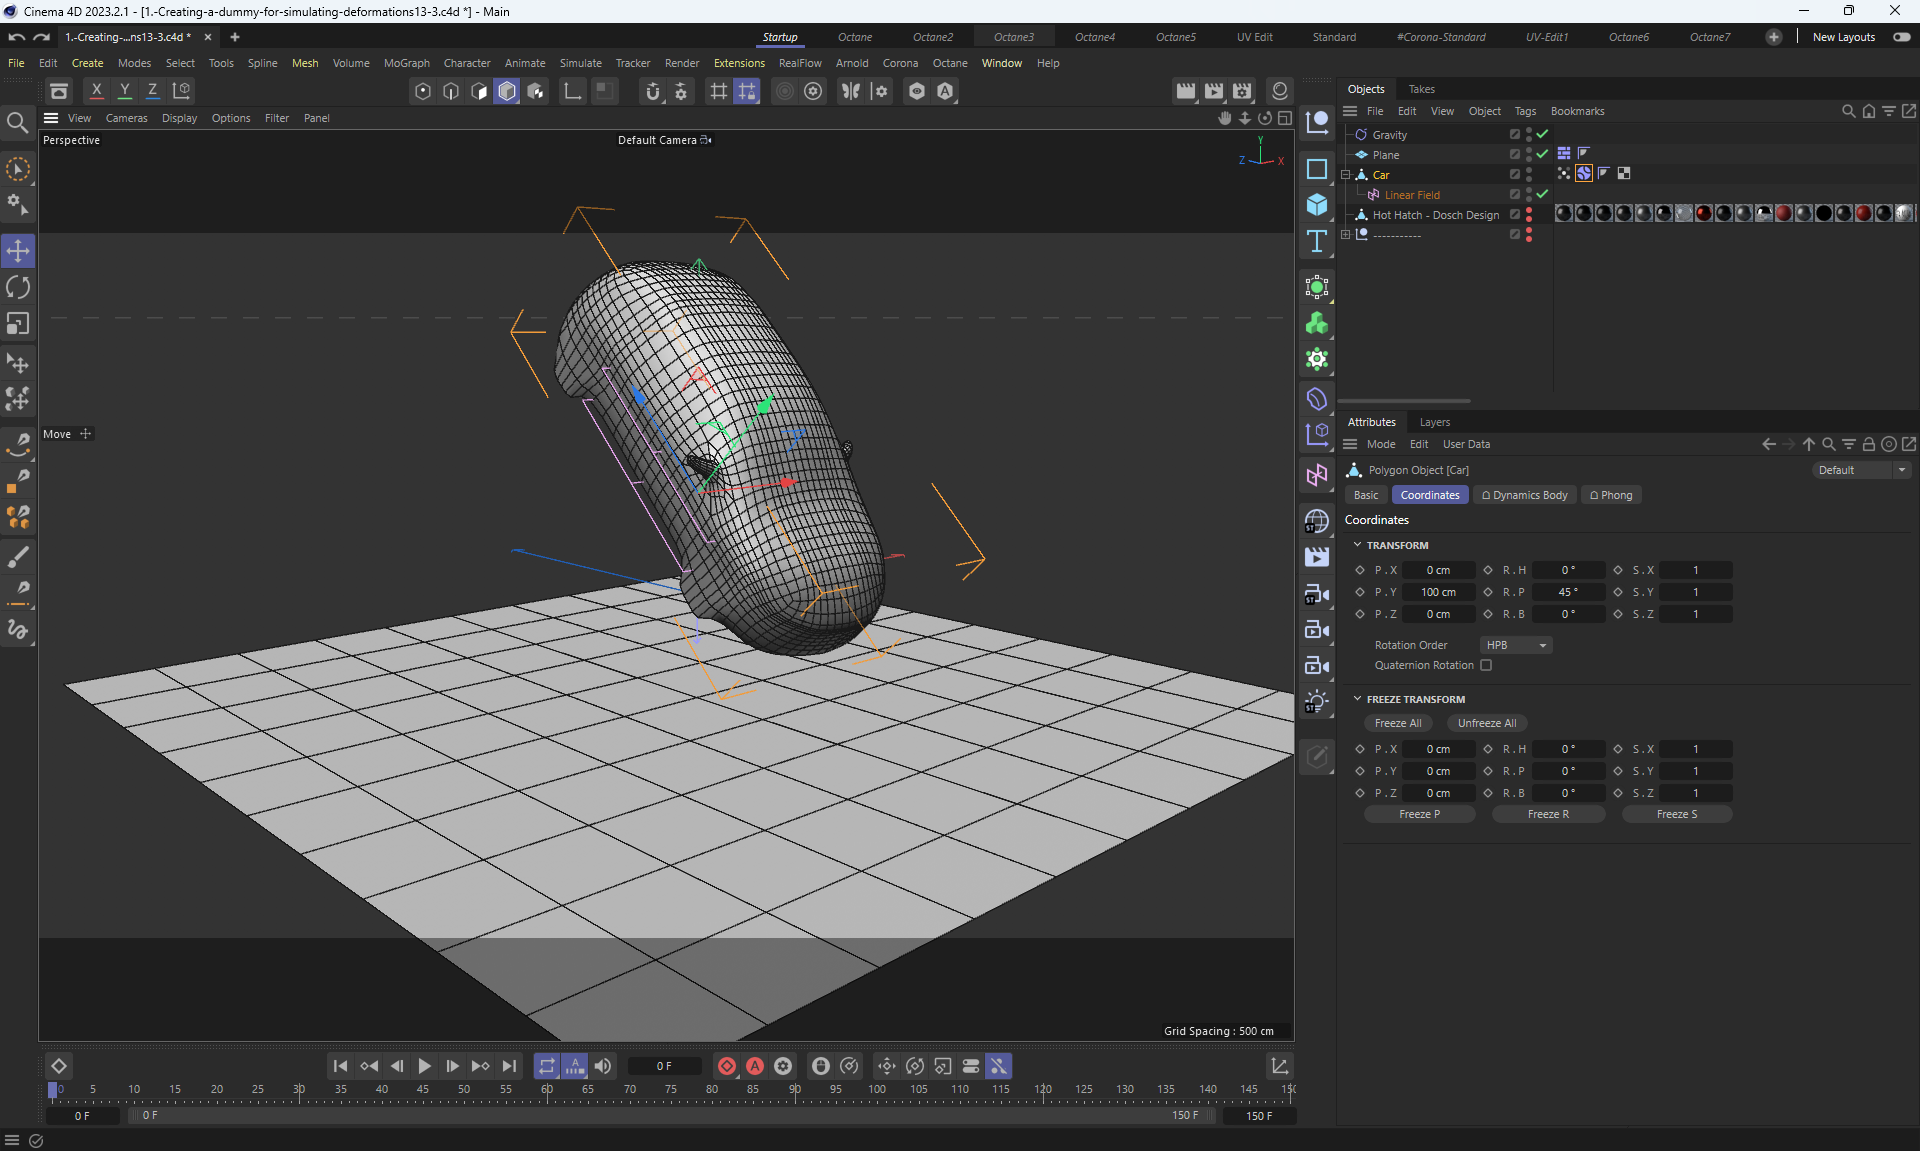Image resolution: width=1920 pixels, height=1151 pixels.
Task: Collapse the Car object hierarchy
Action: (1346, 175)
